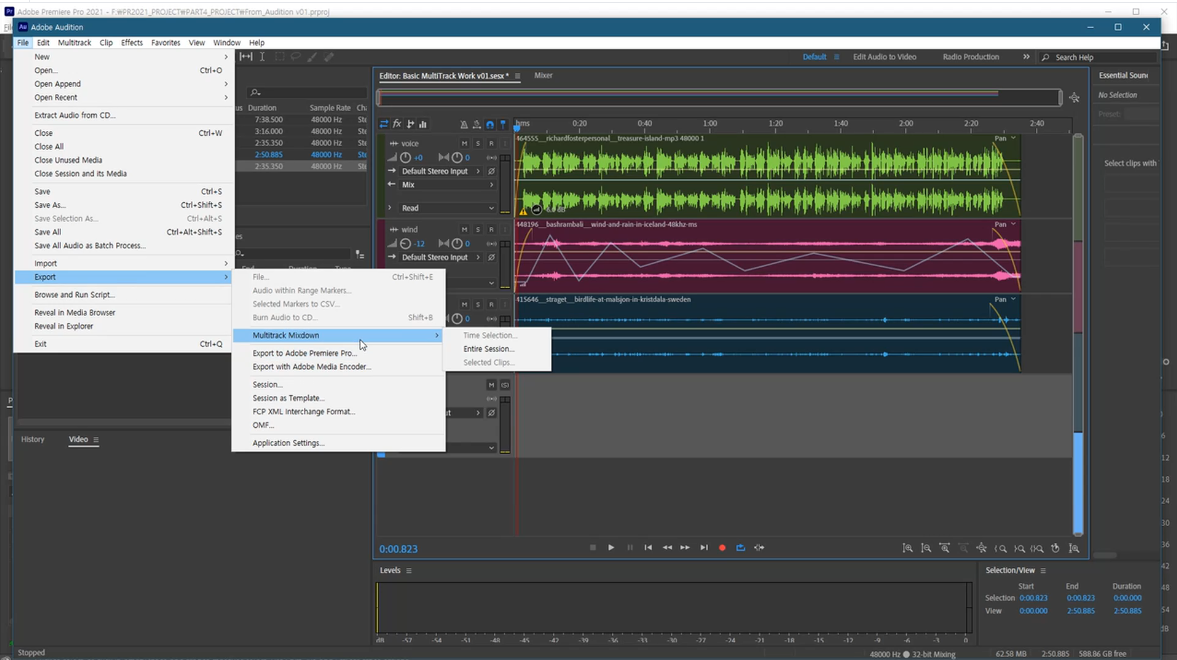Select the Time Selection tool in toolbar

(x=262, y=57)
